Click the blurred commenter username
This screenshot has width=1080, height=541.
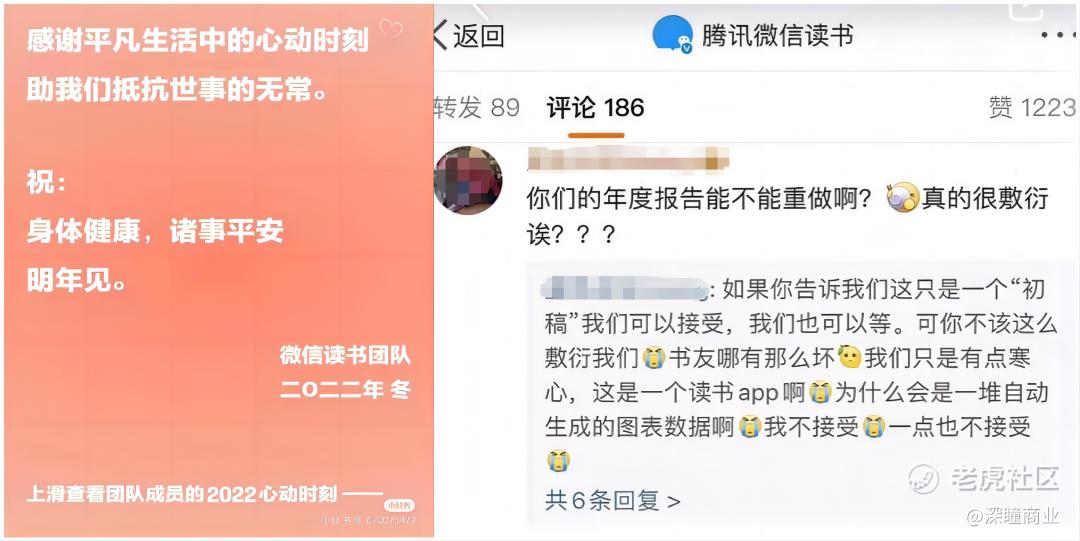(x=628, y=161)
